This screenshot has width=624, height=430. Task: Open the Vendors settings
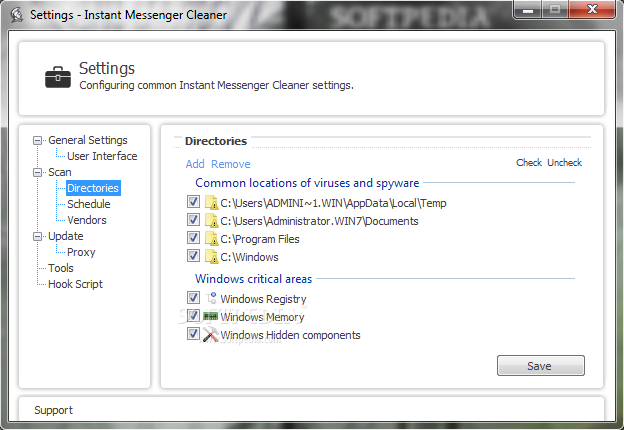coord(87,220)
